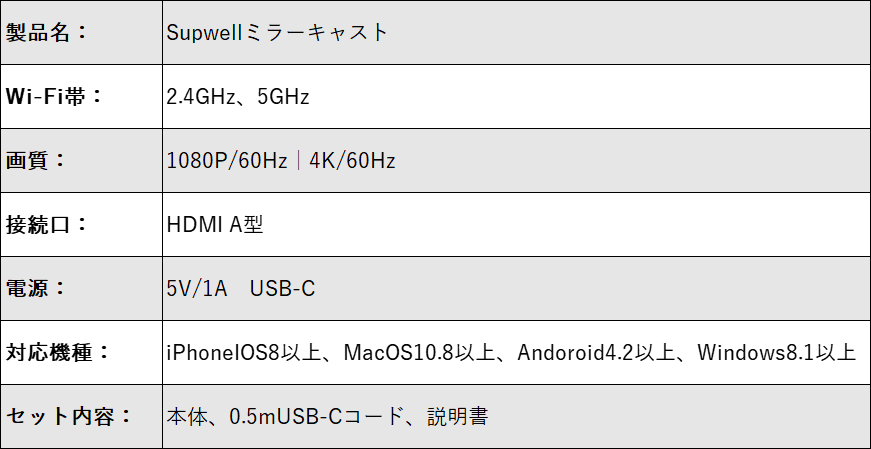Select the Supwellミラーキャスト product name text
871x449 pixels.
pos(277,32)
